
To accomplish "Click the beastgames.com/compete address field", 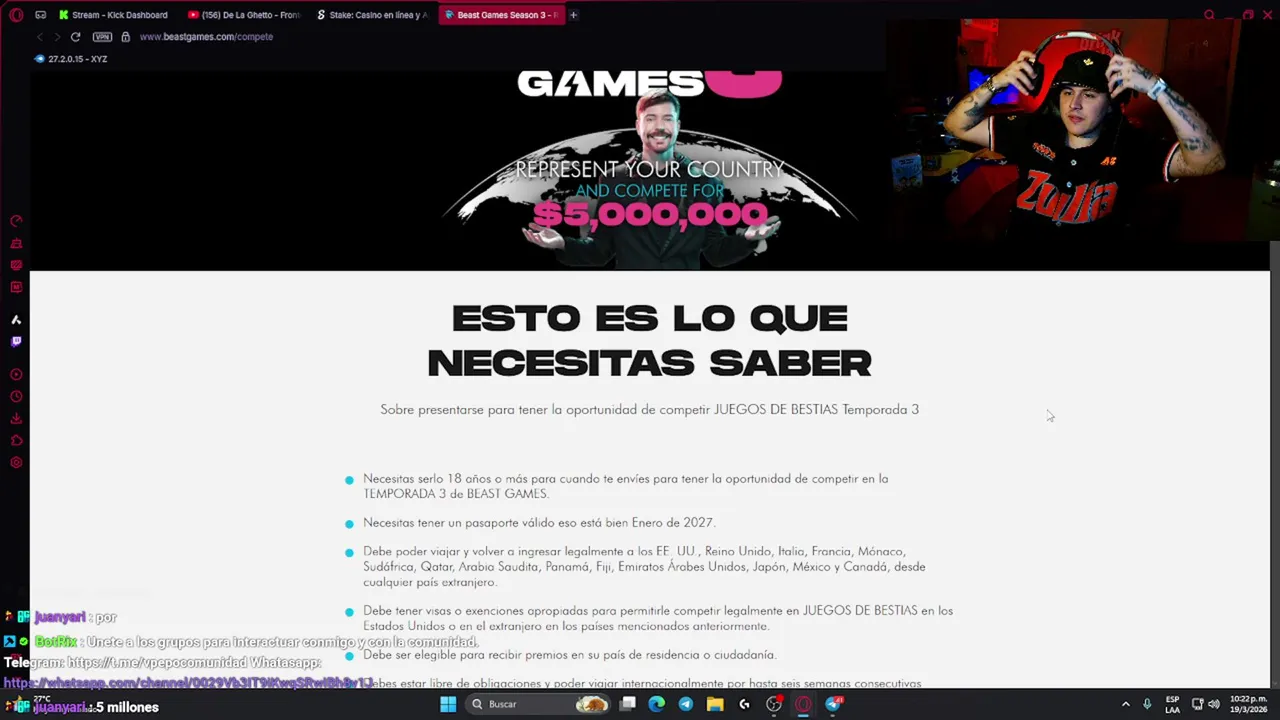I will pyautogui.click(x=206, y=37).
